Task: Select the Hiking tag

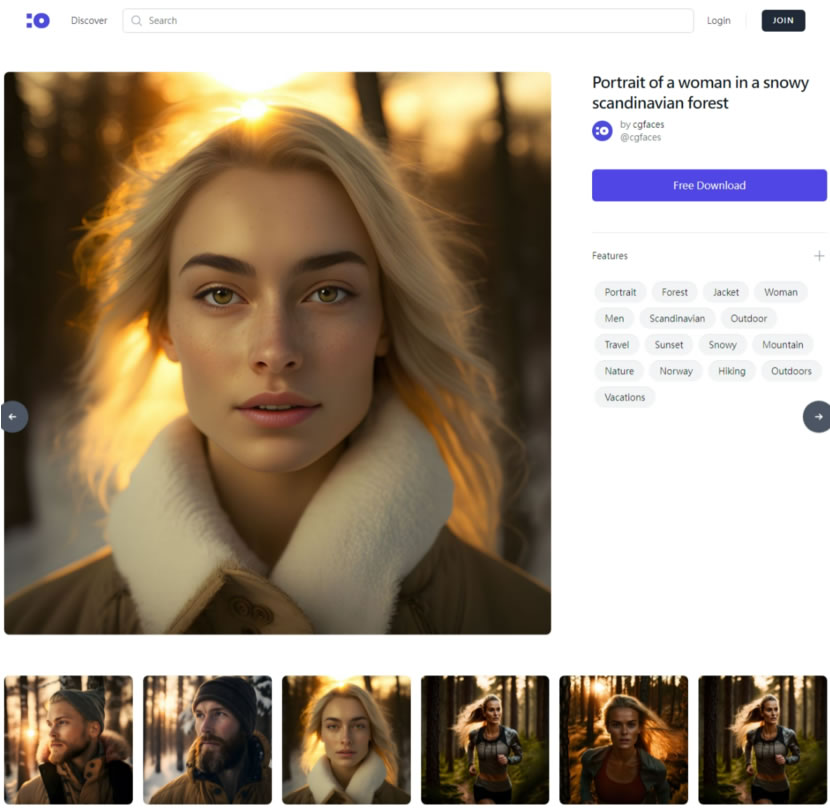Action: pyautogui.click(x=732, y=371)
